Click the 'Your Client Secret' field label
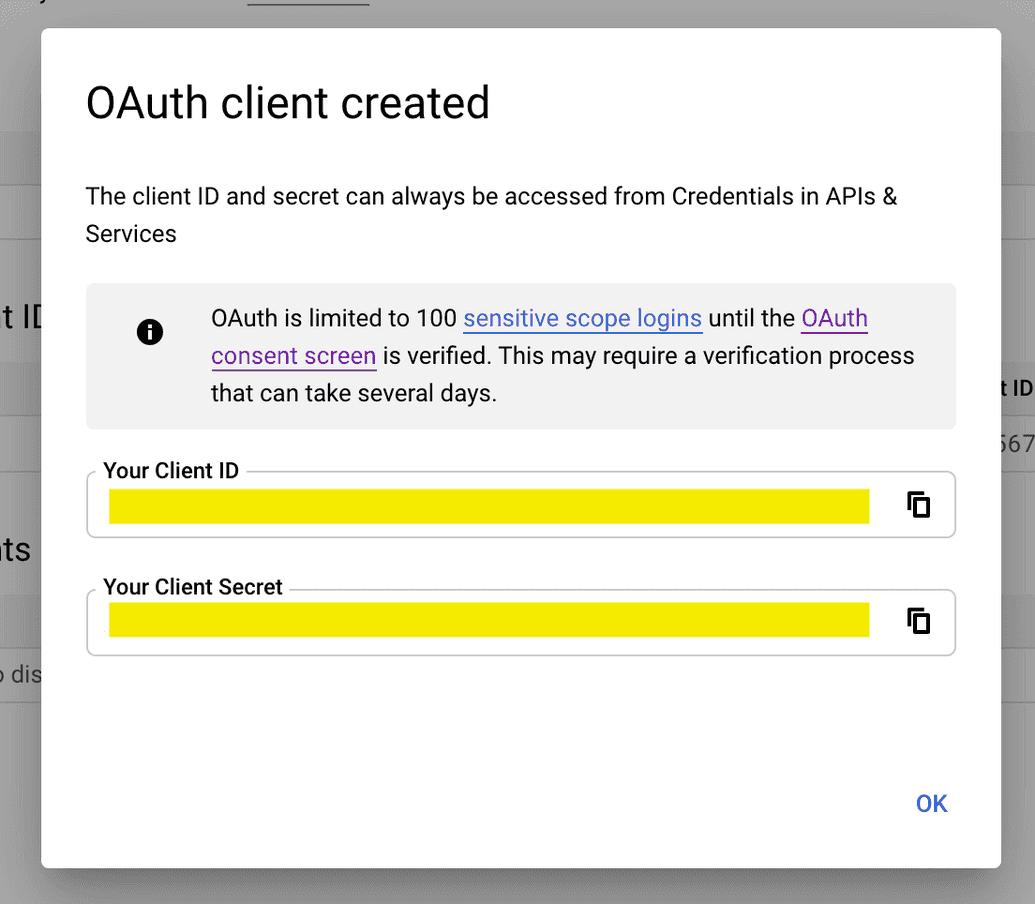 point(193,587)
